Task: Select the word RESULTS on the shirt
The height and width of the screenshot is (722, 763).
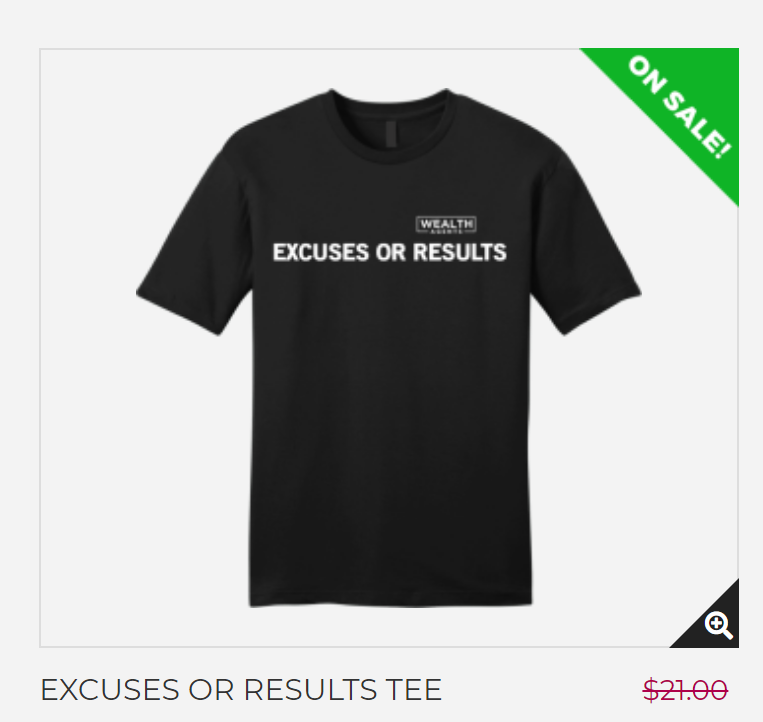Action: [x=460, y=252]
